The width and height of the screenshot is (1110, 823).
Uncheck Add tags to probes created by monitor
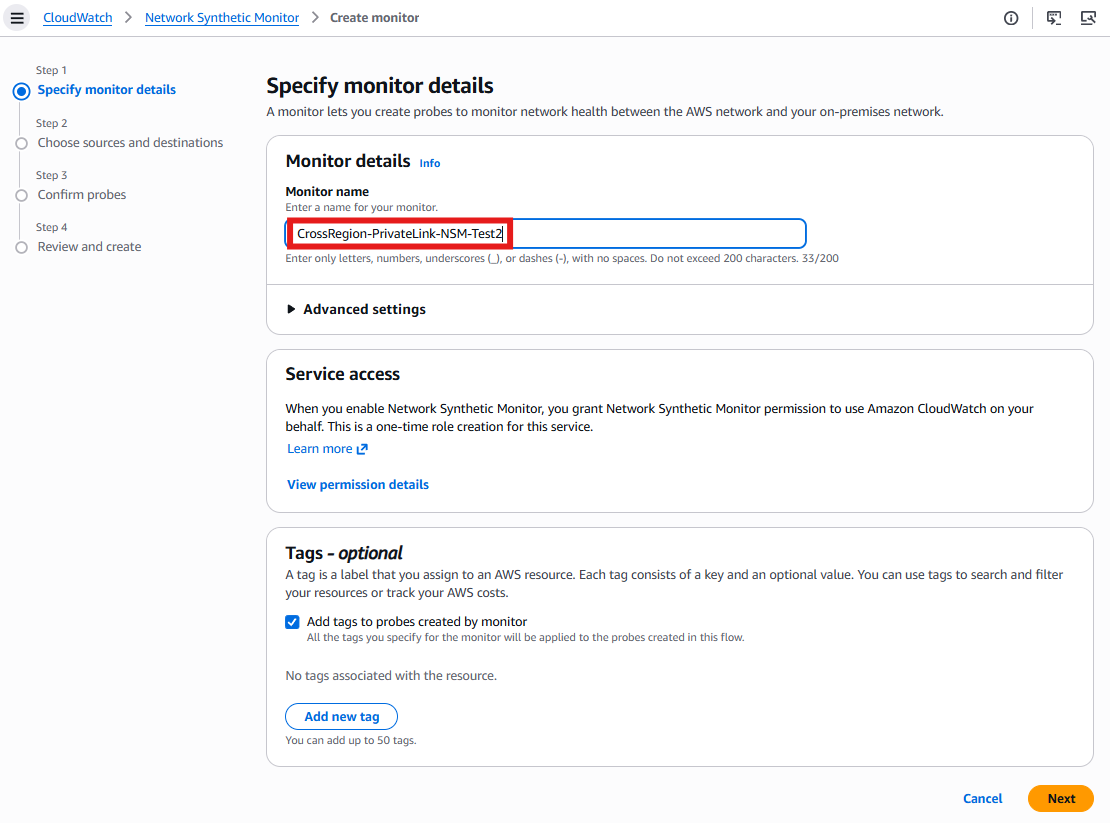pyautogui.click(x=291, y=621)
